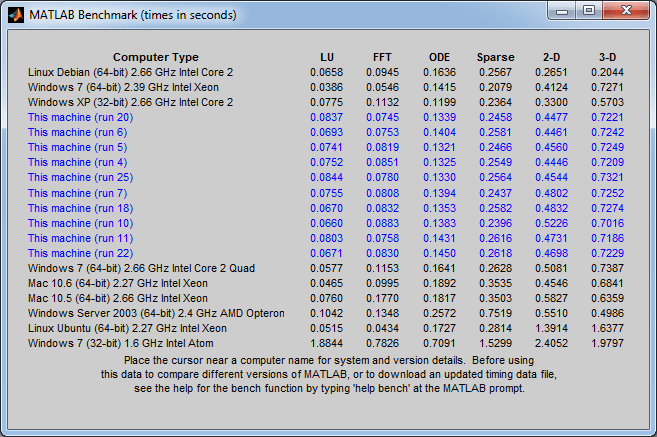Select 'Windows 7 (32-bit) 1.6 GHz Intel Atom'

tap(121, 343)
